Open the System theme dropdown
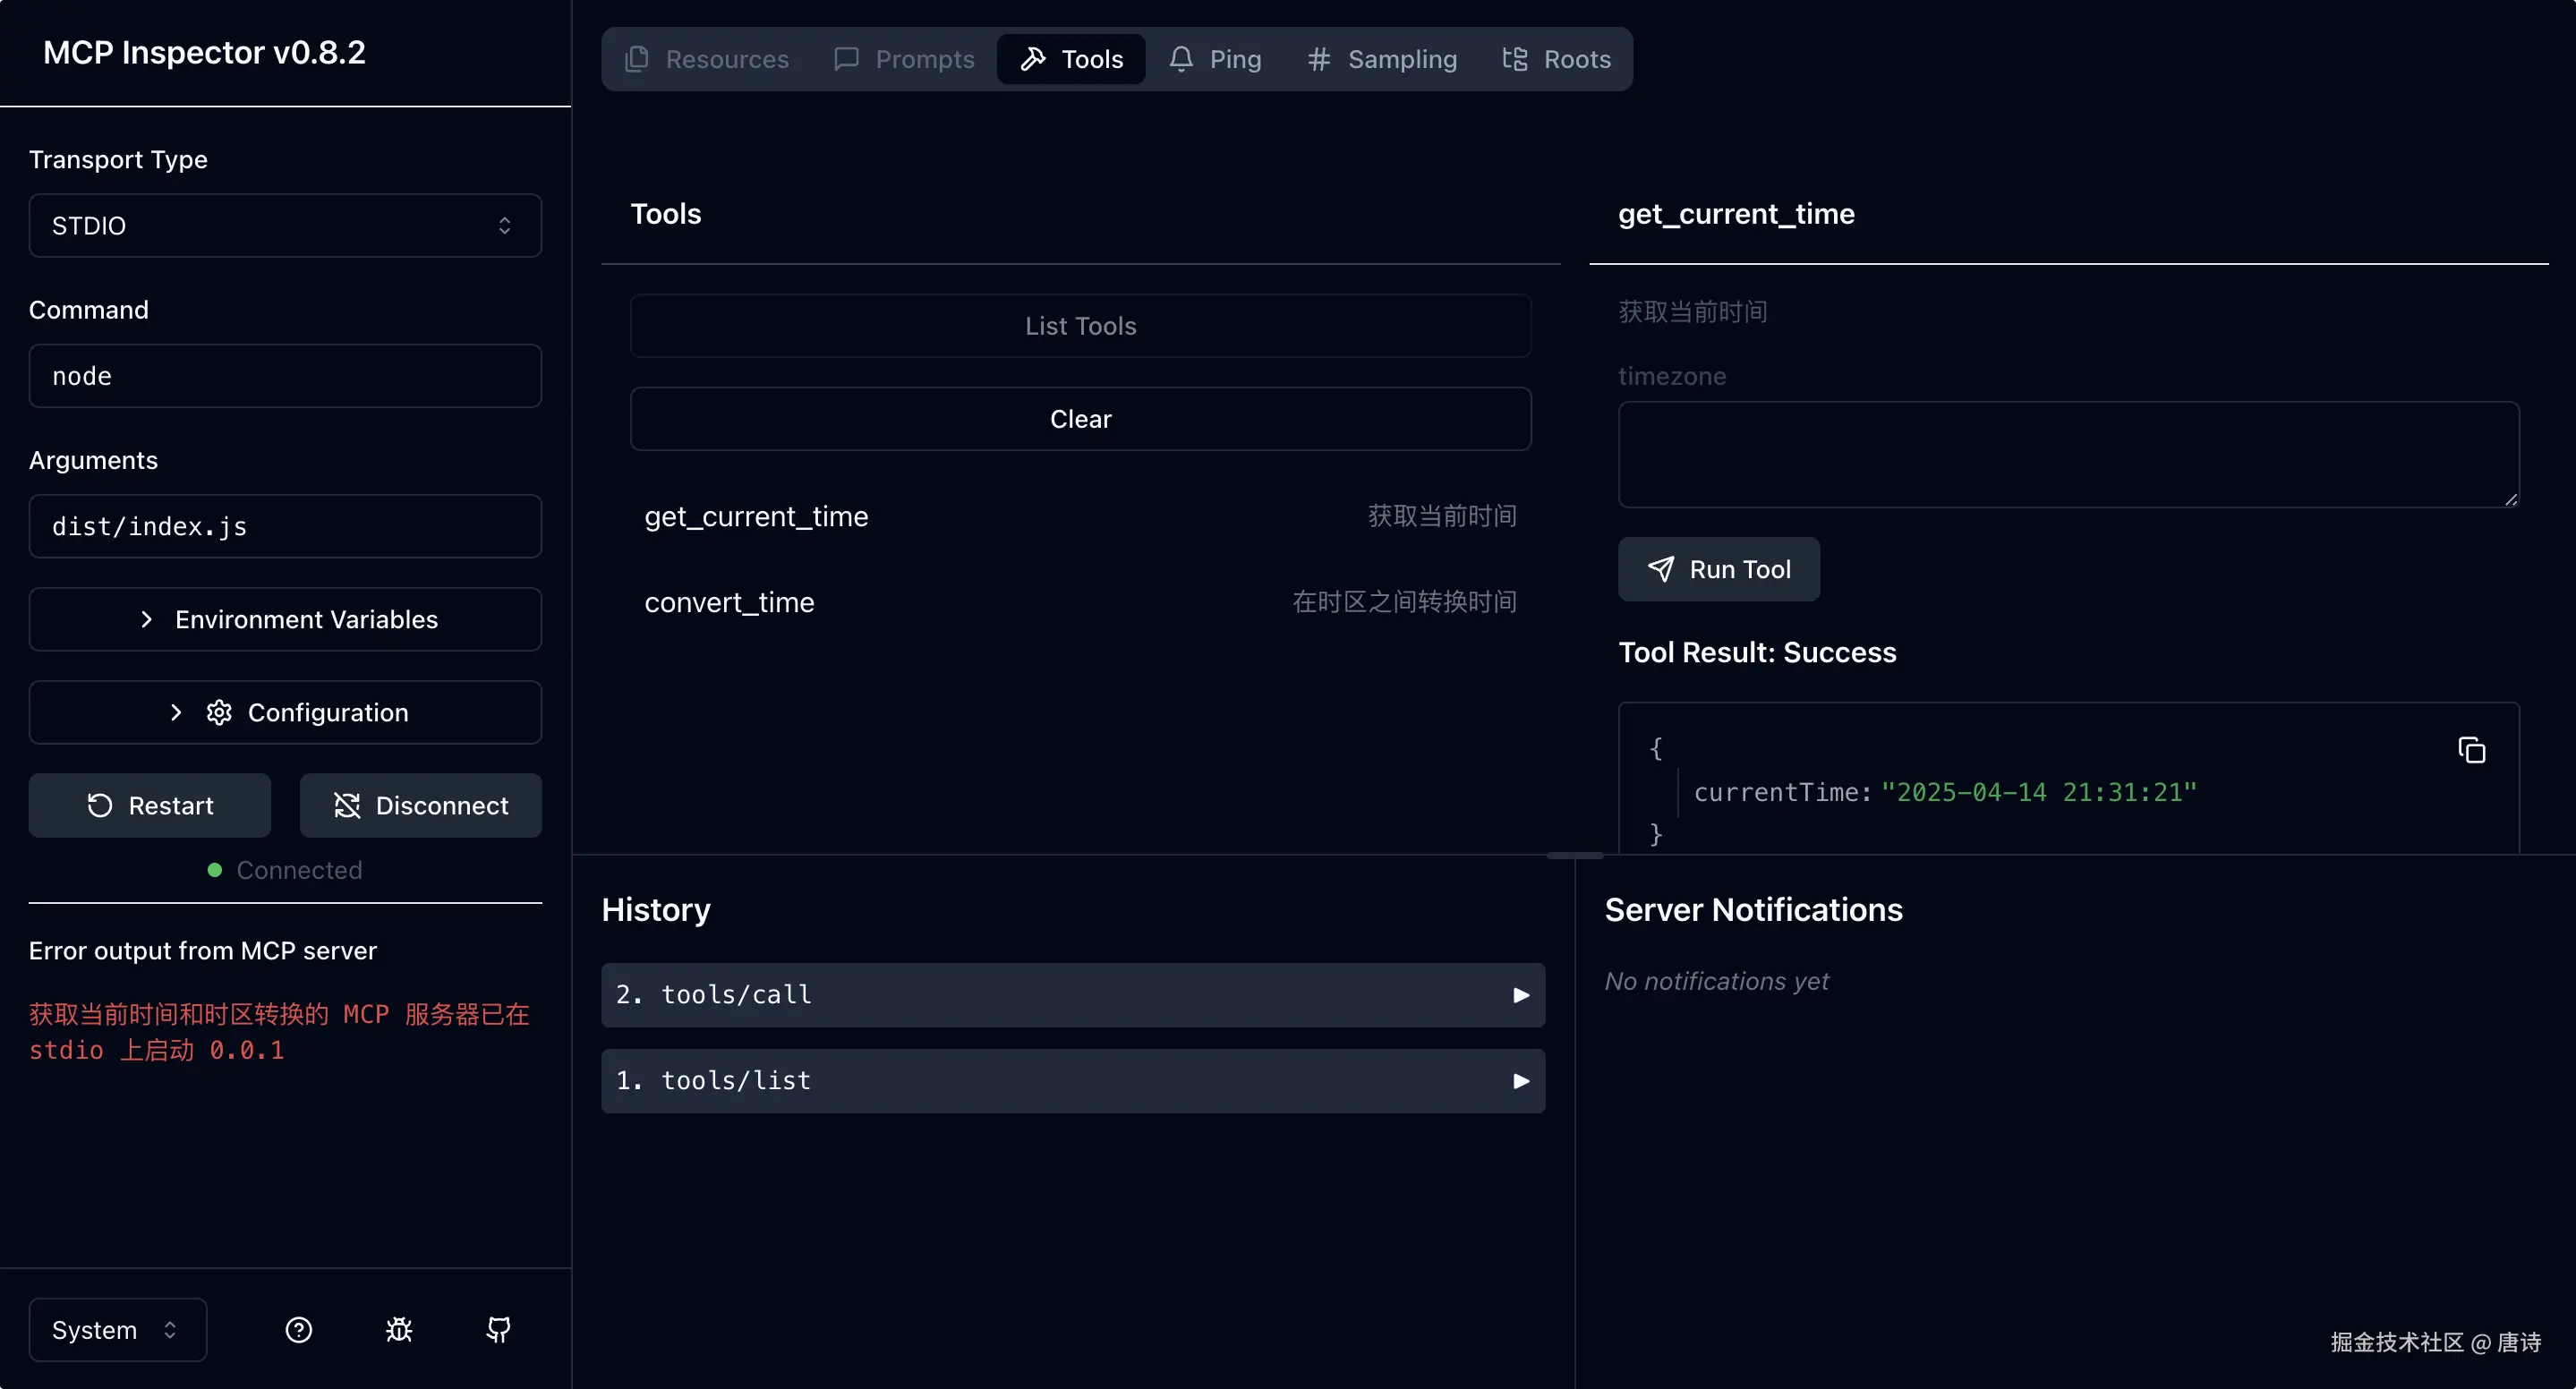The height and width of the screenshot is (1389, 2576). pyautogui.click(x=117, y=1329)
